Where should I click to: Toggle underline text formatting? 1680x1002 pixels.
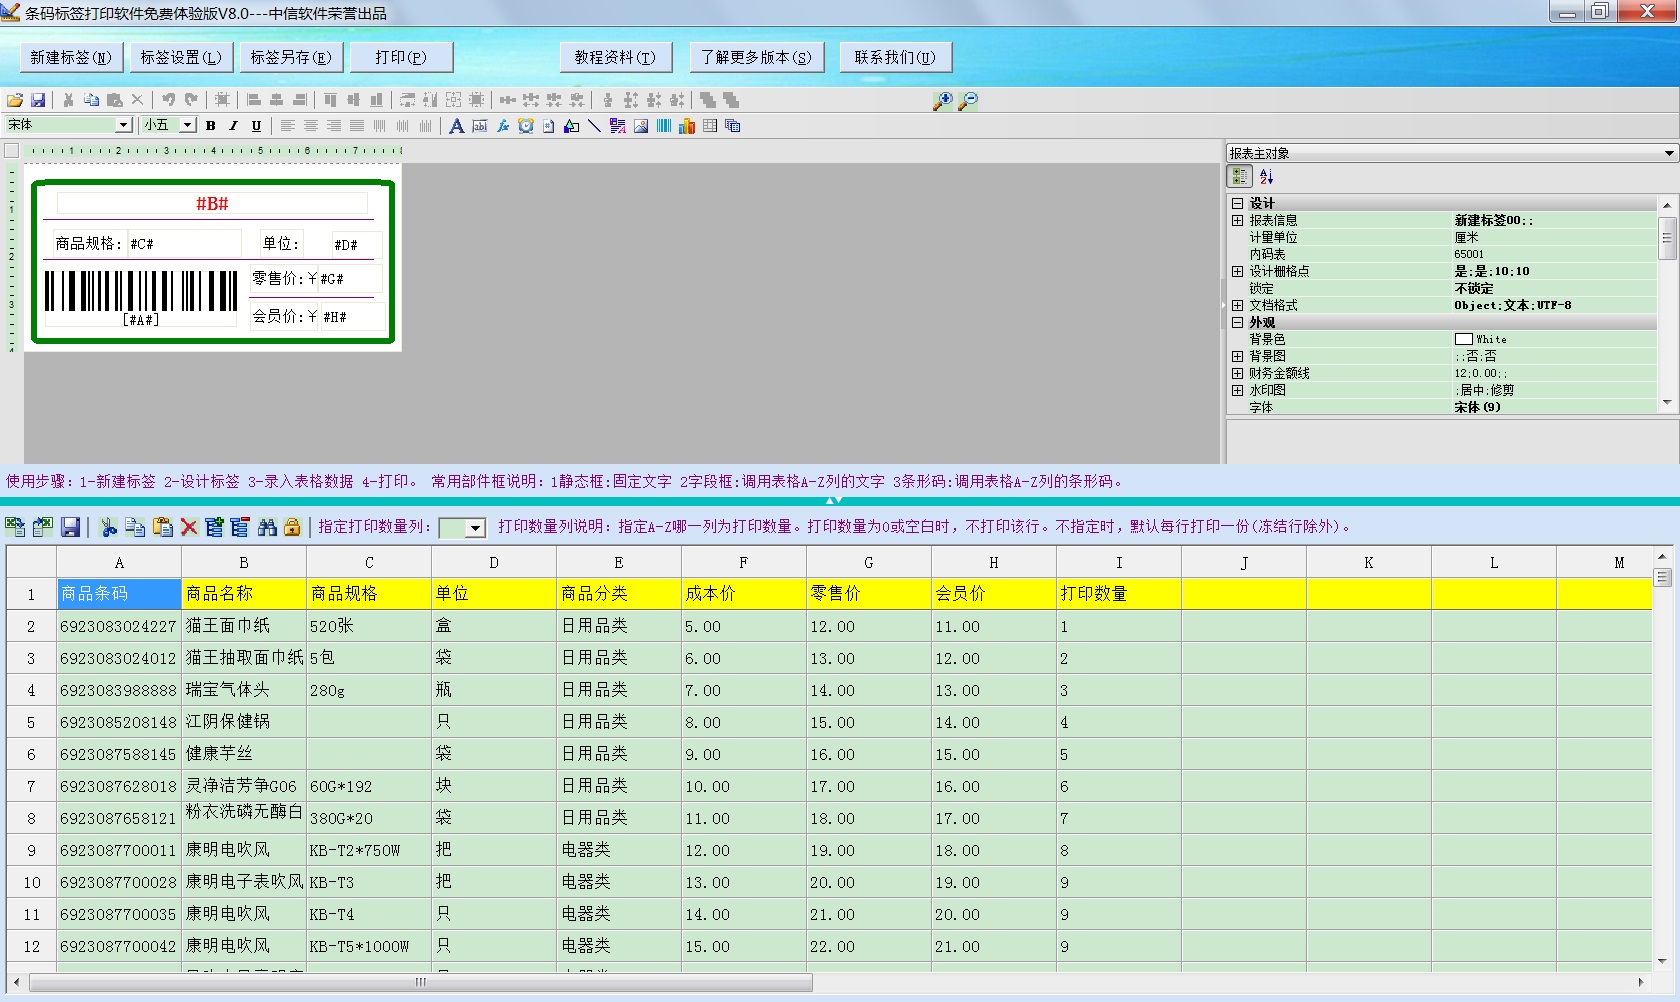[x=256, y=126]
